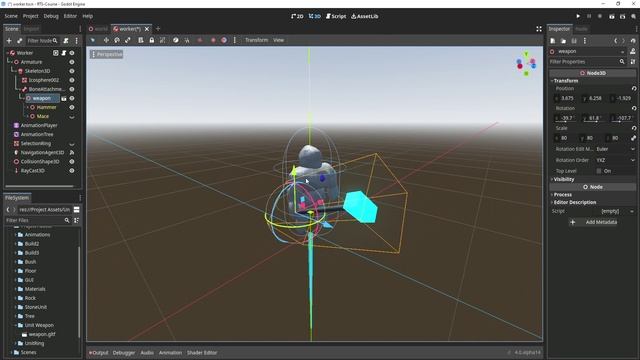This screenshot has height=360, width=640.
Task: Load an existing resource in Inspector
Action: (563, 41)
